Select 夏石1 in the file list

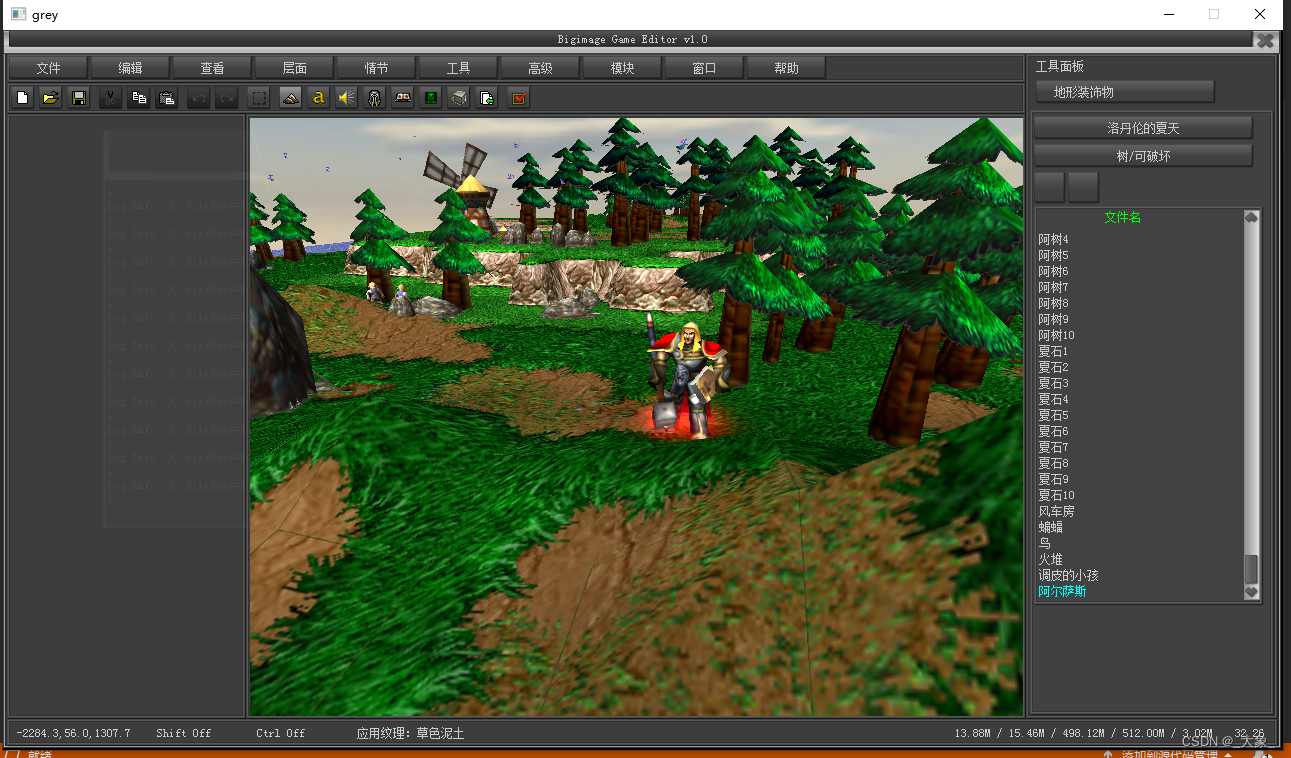(x=1054, y=351)
